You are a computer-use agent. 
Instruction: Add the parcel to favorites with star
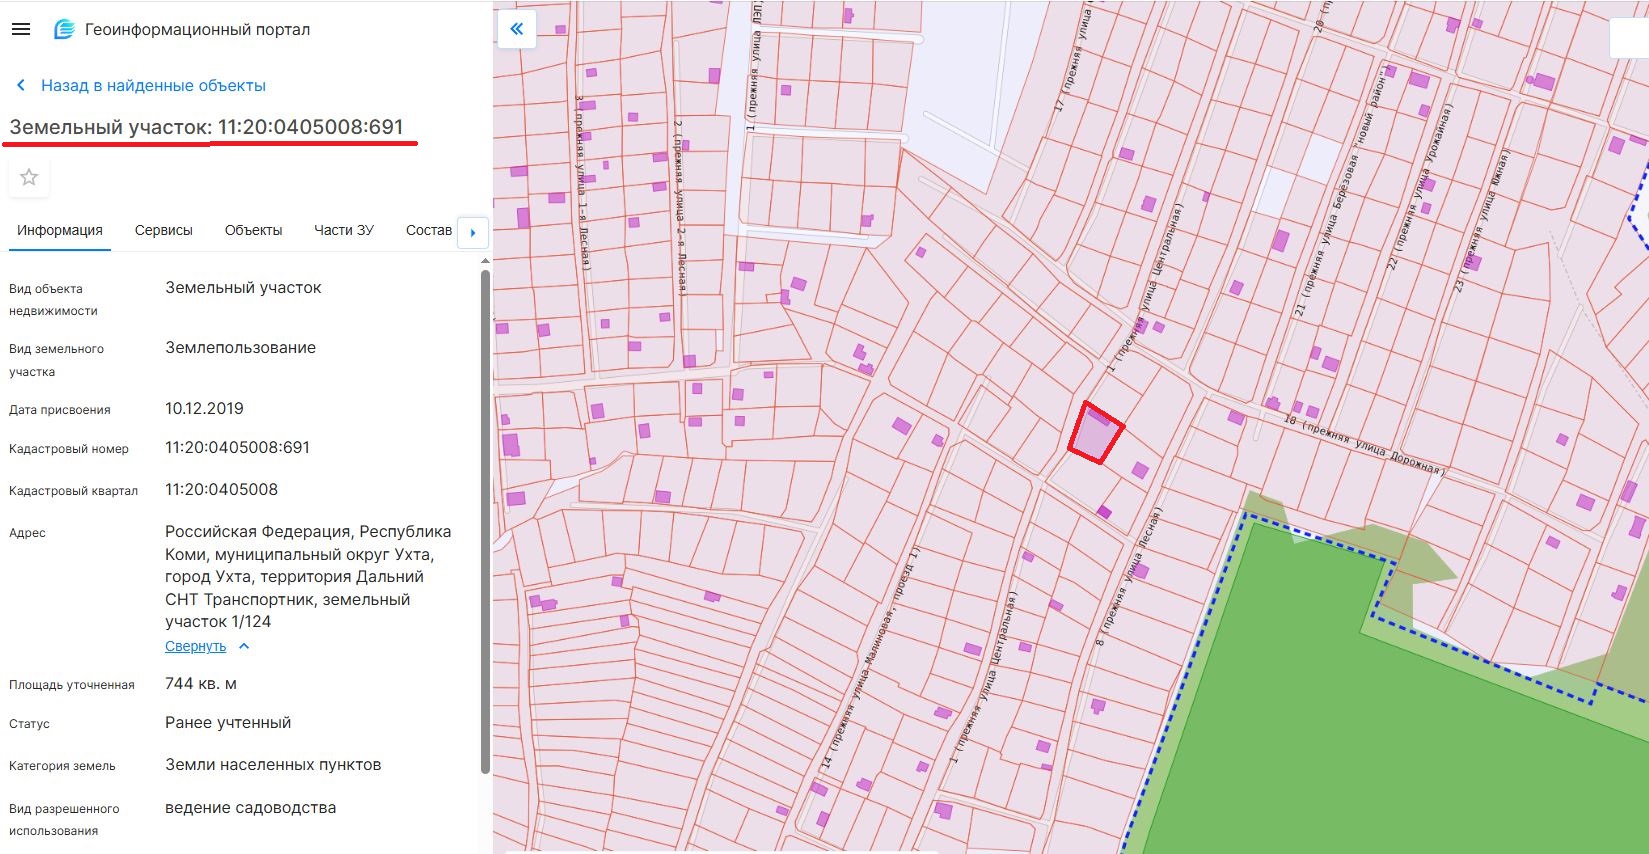29,177
